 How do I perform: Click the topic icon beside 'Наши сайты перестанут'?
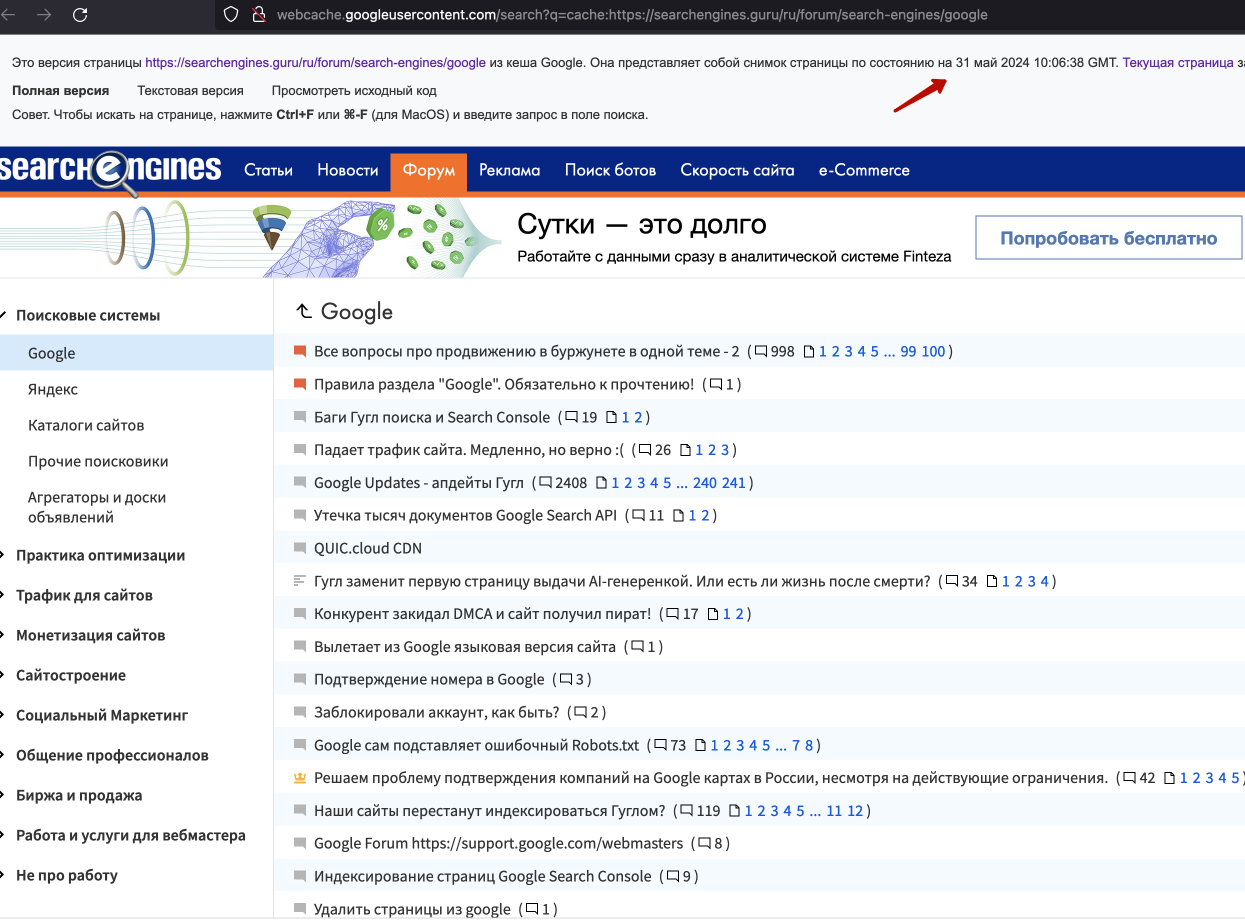[300, 811]
